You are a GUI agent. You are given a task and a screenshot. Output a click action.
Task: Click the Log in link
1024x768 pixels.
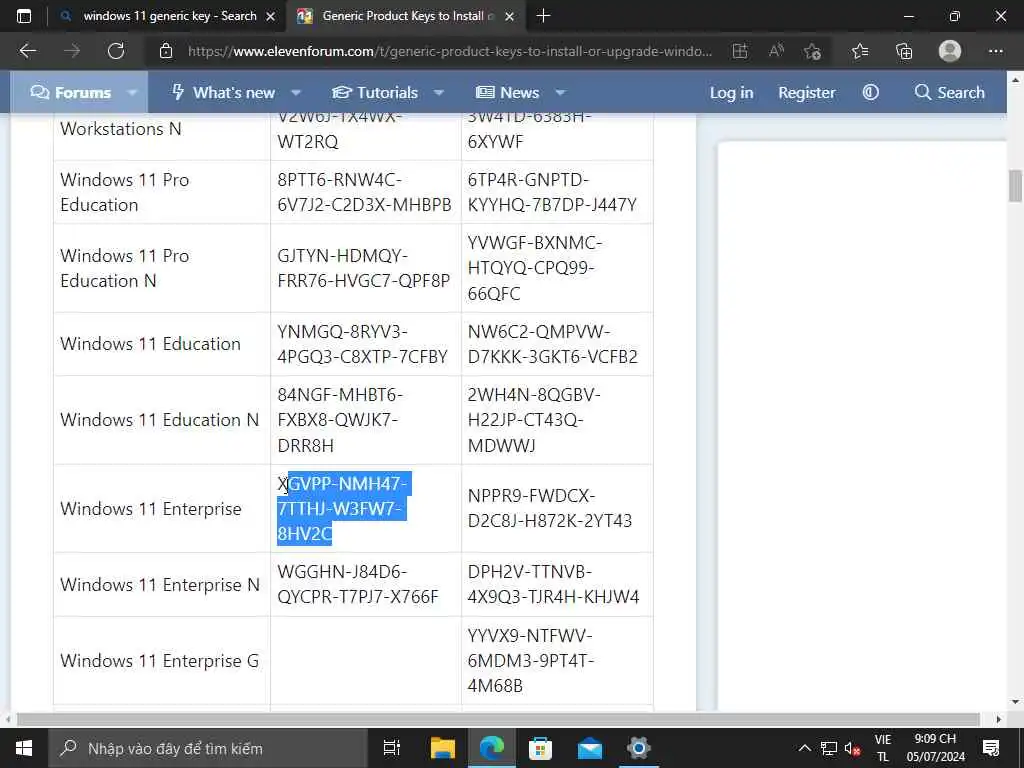pos(731,93)
